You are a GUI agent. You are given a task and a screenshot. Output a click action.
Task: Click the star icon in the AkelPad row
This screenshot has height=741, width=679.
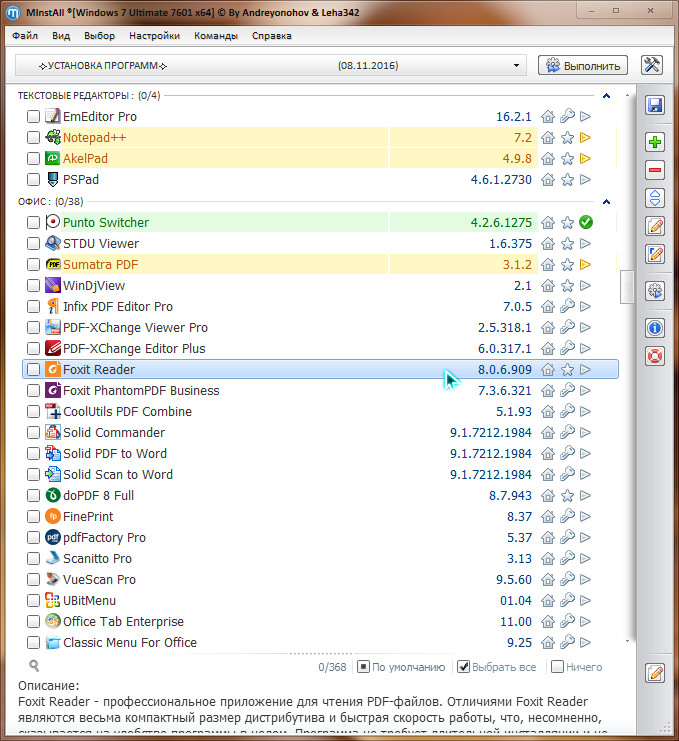point(567,159)
